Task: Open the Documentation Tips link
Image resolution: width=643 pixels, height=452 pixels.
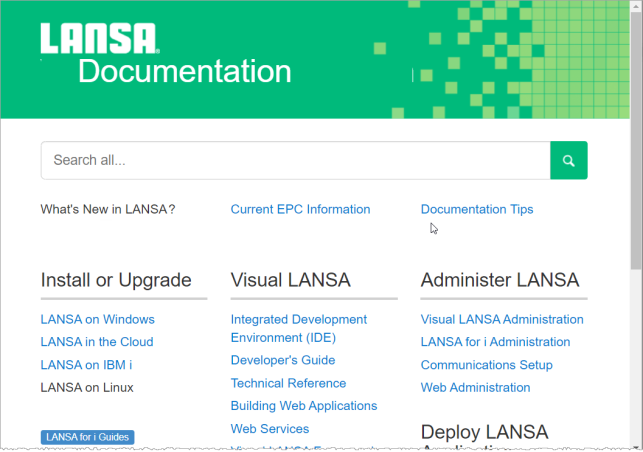Action: (x=477, y=210)
